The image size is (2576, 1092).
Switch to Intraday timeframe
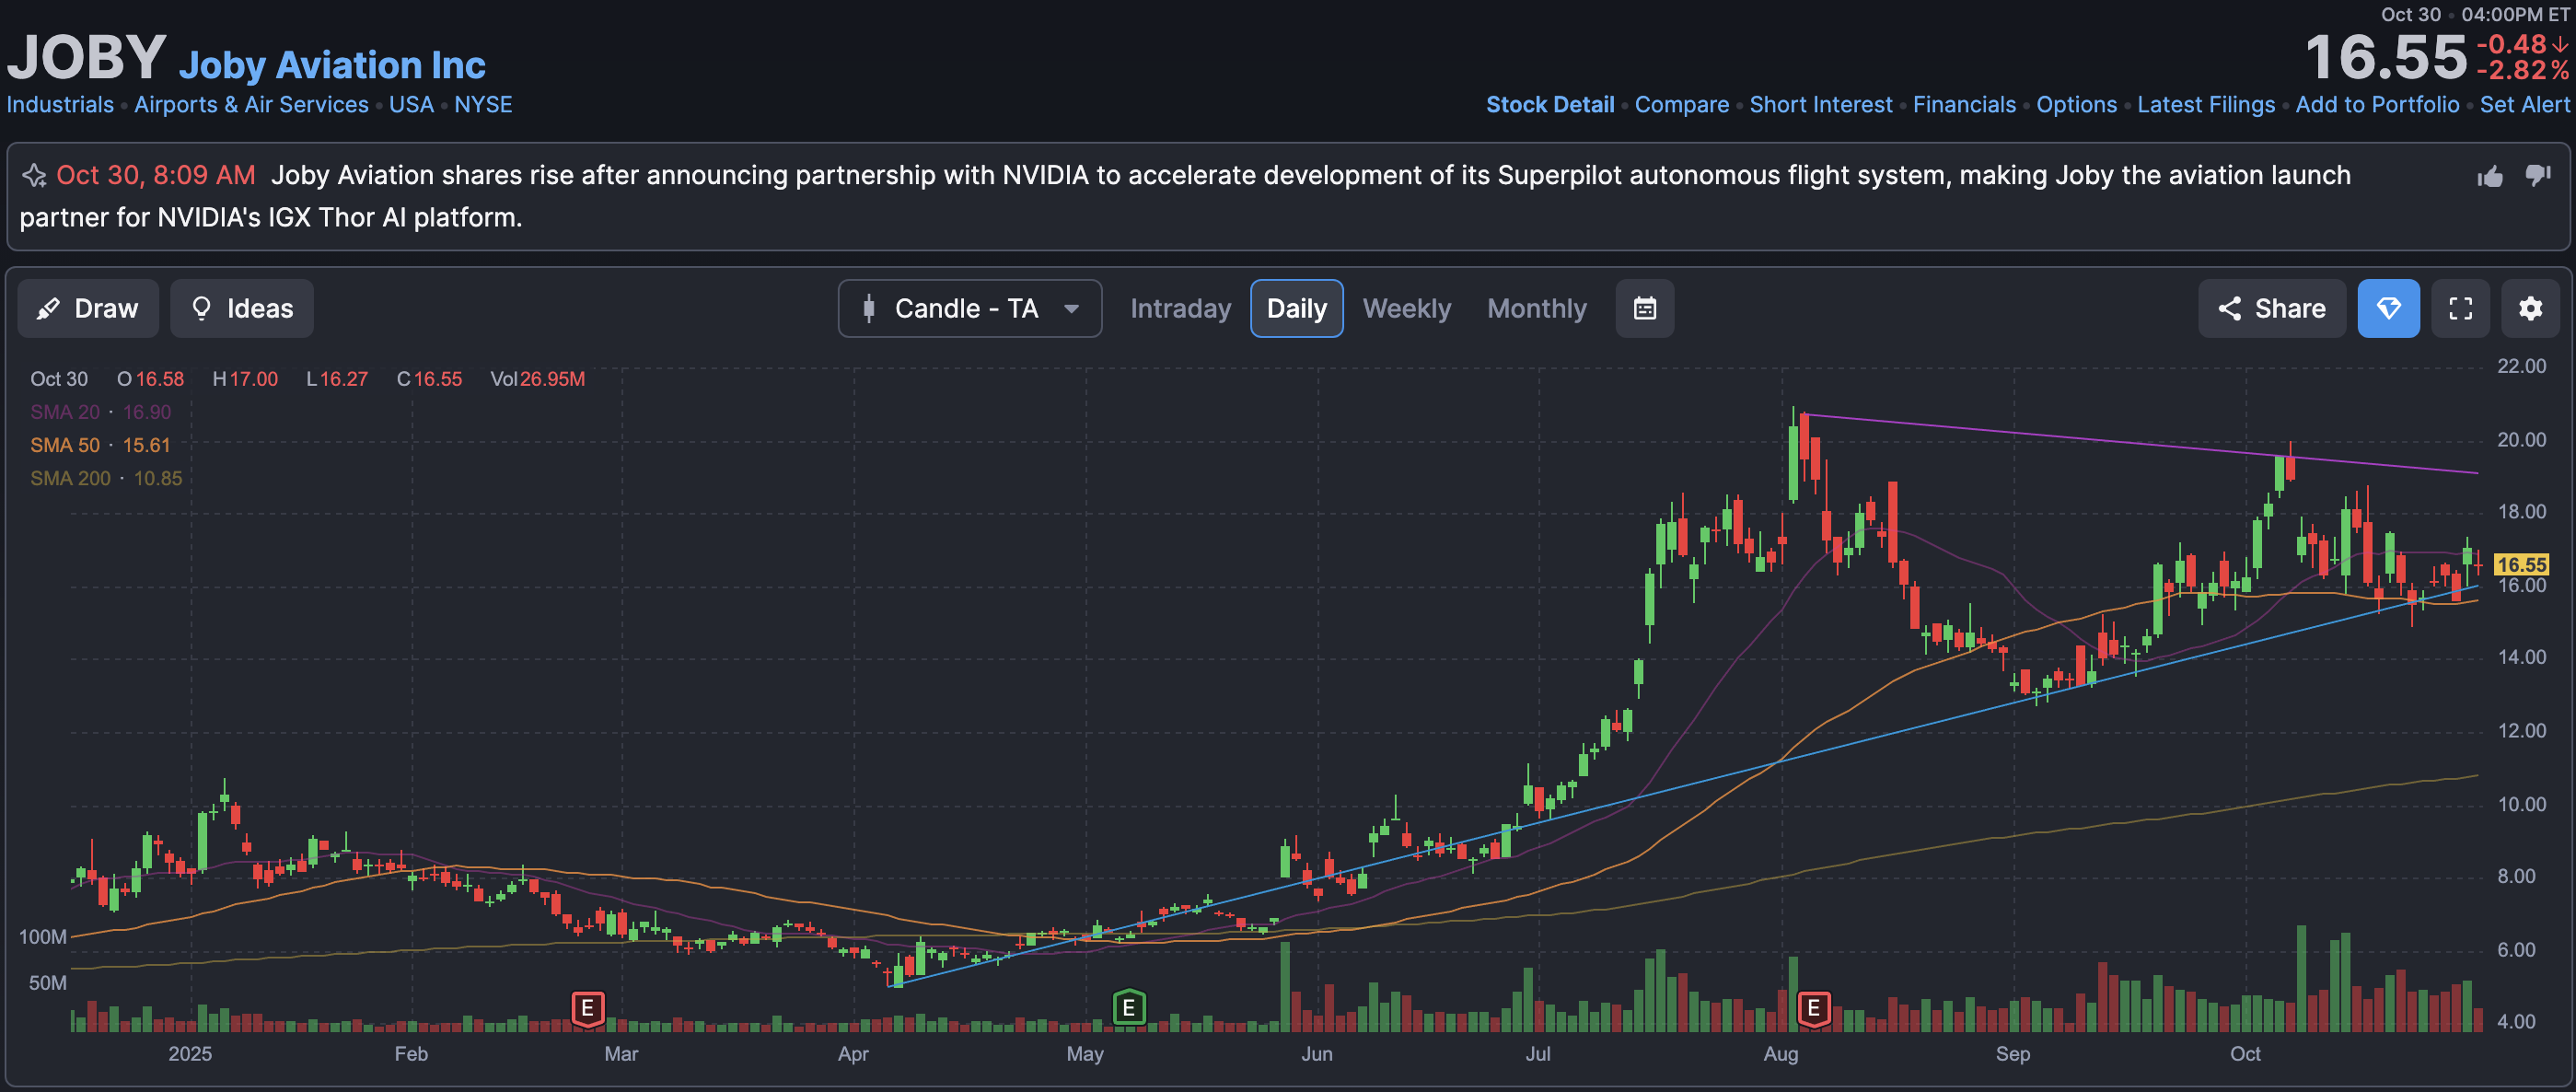(1180, 308)
